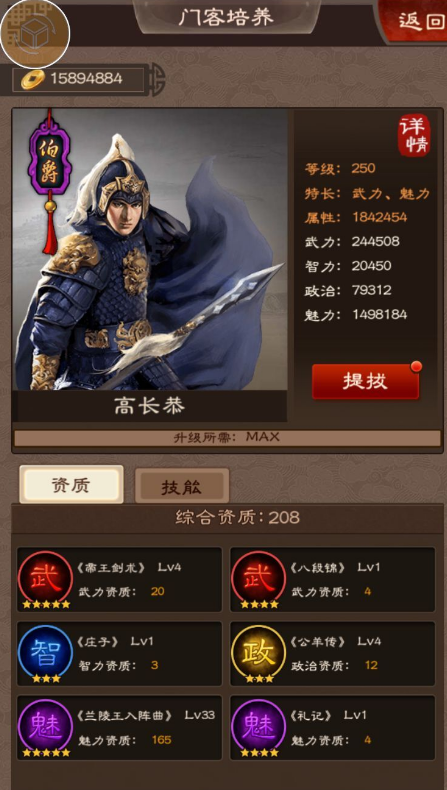The image size is (447, 790).
Task: Open the 兰陵王入阵曲 Lv33 book entry
Action: [x=119, y=728]
